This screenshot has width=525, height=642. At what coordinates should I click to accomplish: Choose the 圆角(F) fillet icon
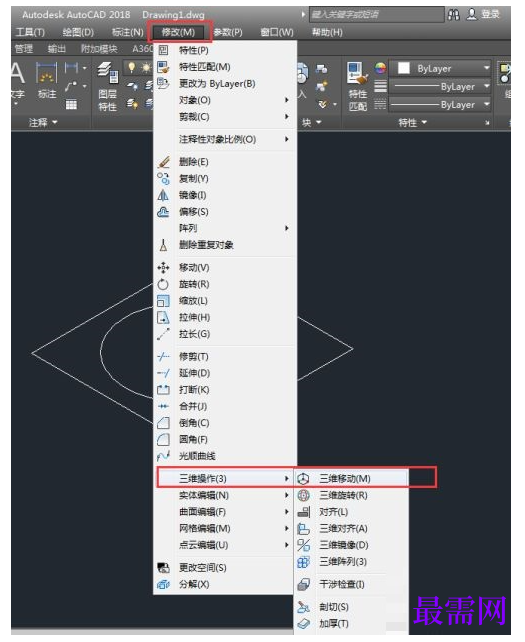pyautogui.click(x=163, y=439)
